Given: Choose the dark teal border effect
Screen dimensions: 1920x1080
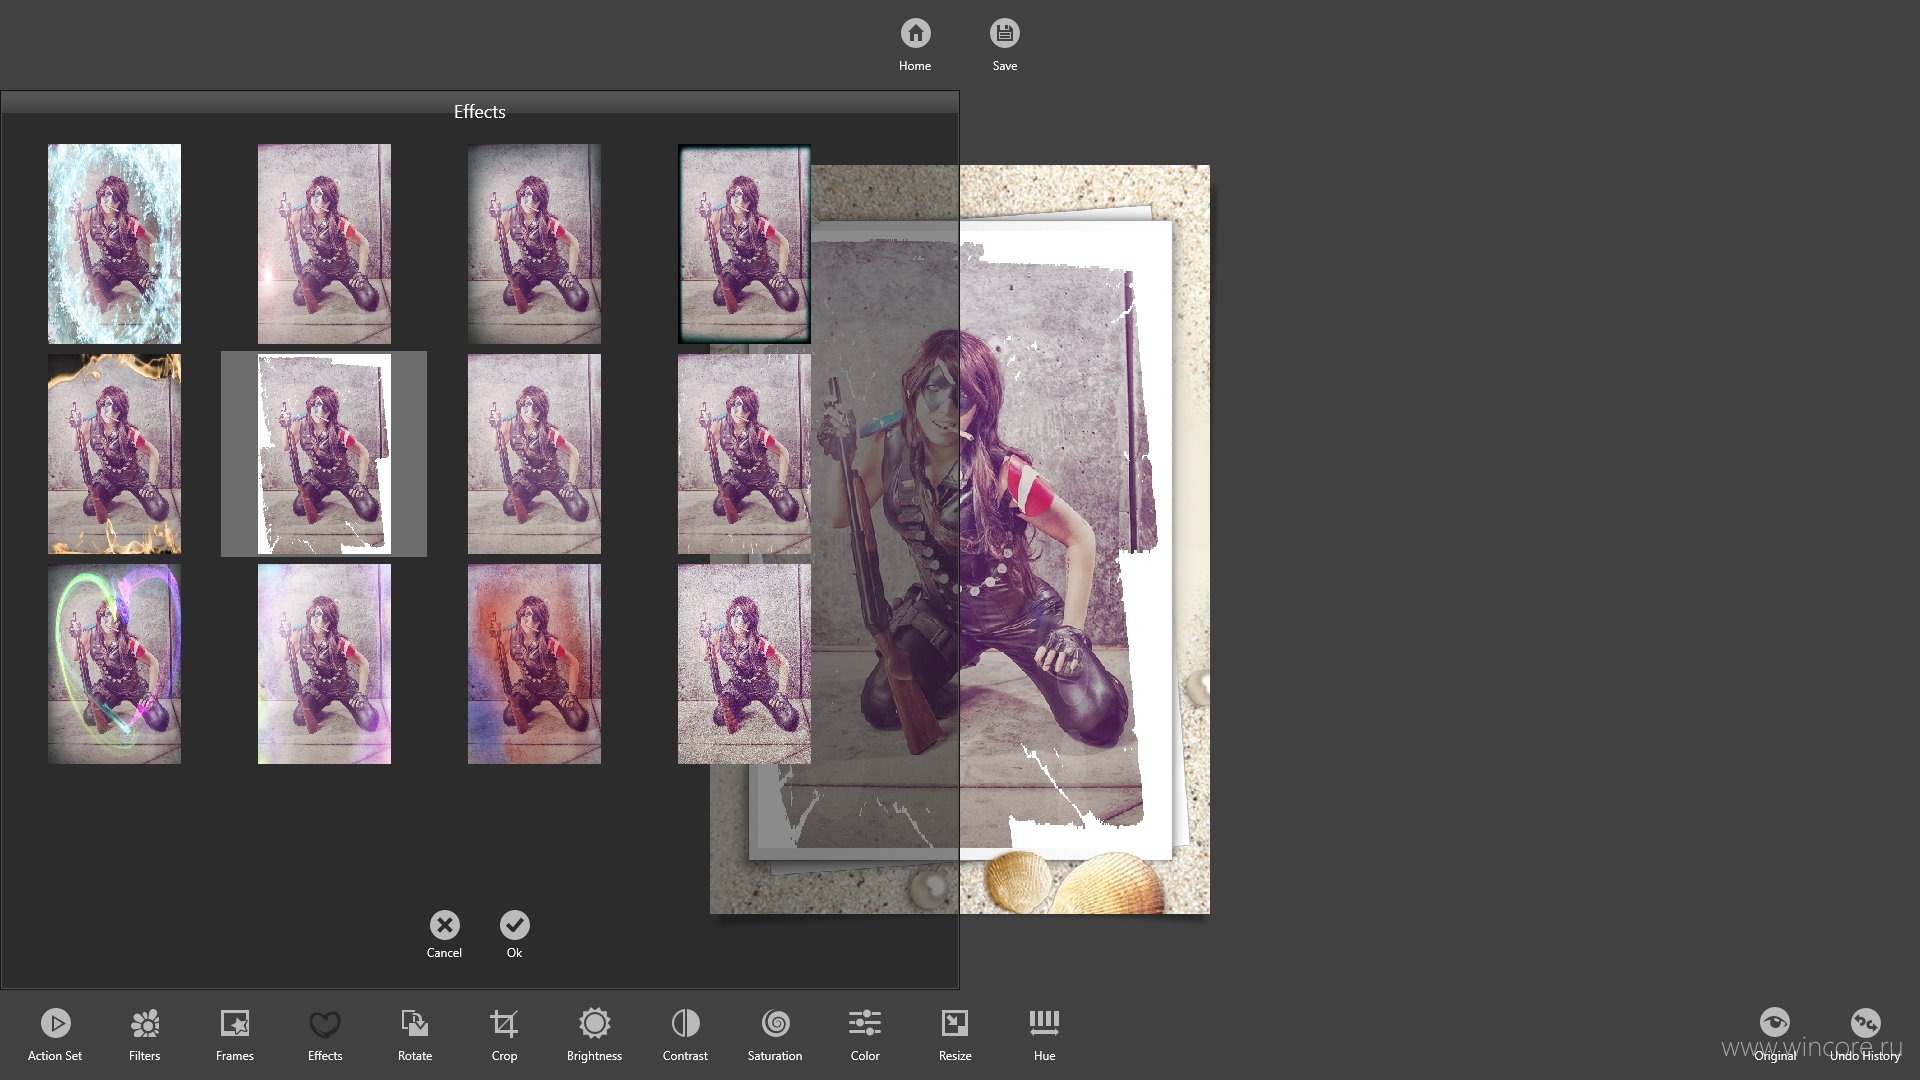Looking at the screenshot, I should click(x=744, y=244).
